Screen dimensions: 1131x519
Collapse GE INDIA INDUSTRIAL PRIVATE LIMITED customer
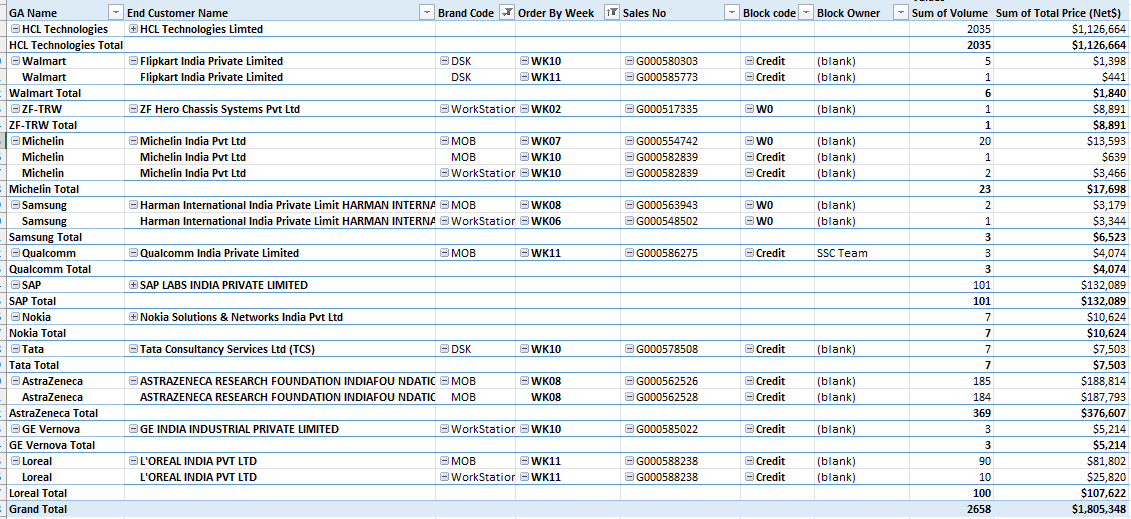click(x=133, y=430)
